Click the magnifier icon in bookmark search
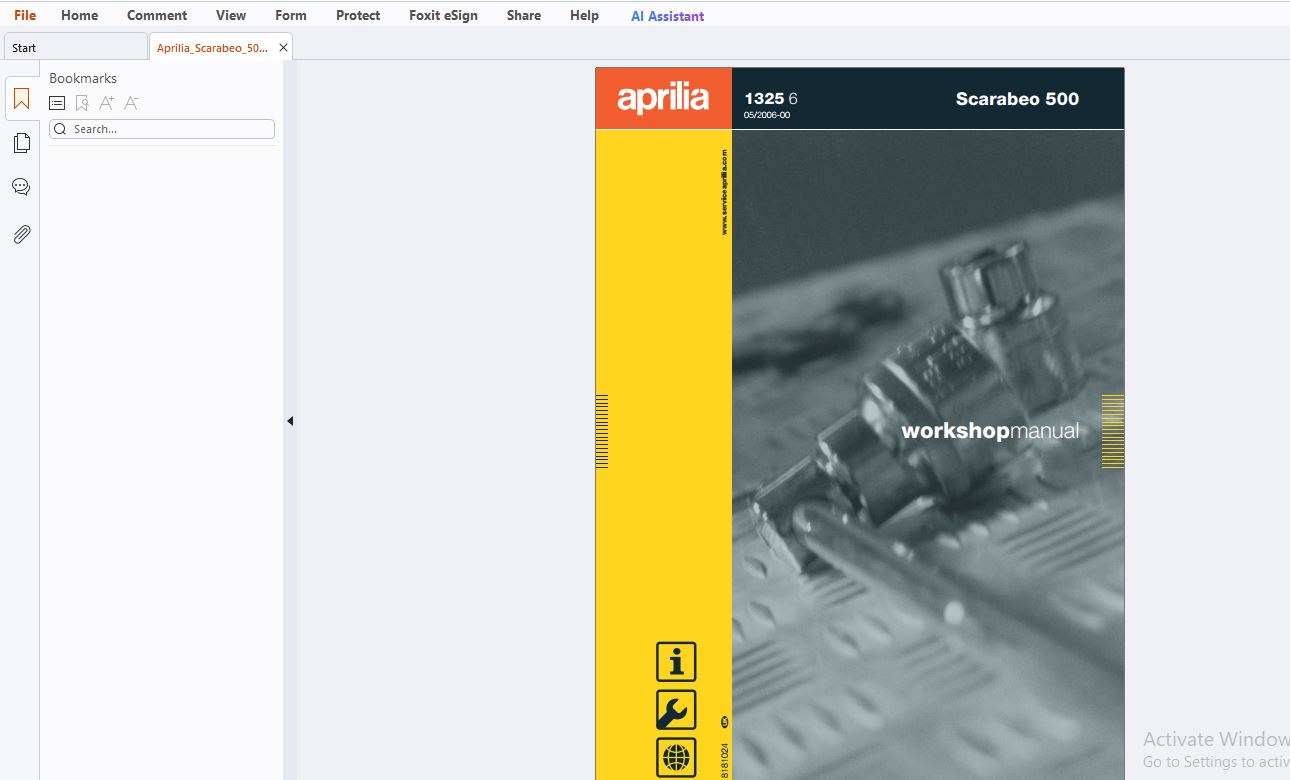 [60, 129]
